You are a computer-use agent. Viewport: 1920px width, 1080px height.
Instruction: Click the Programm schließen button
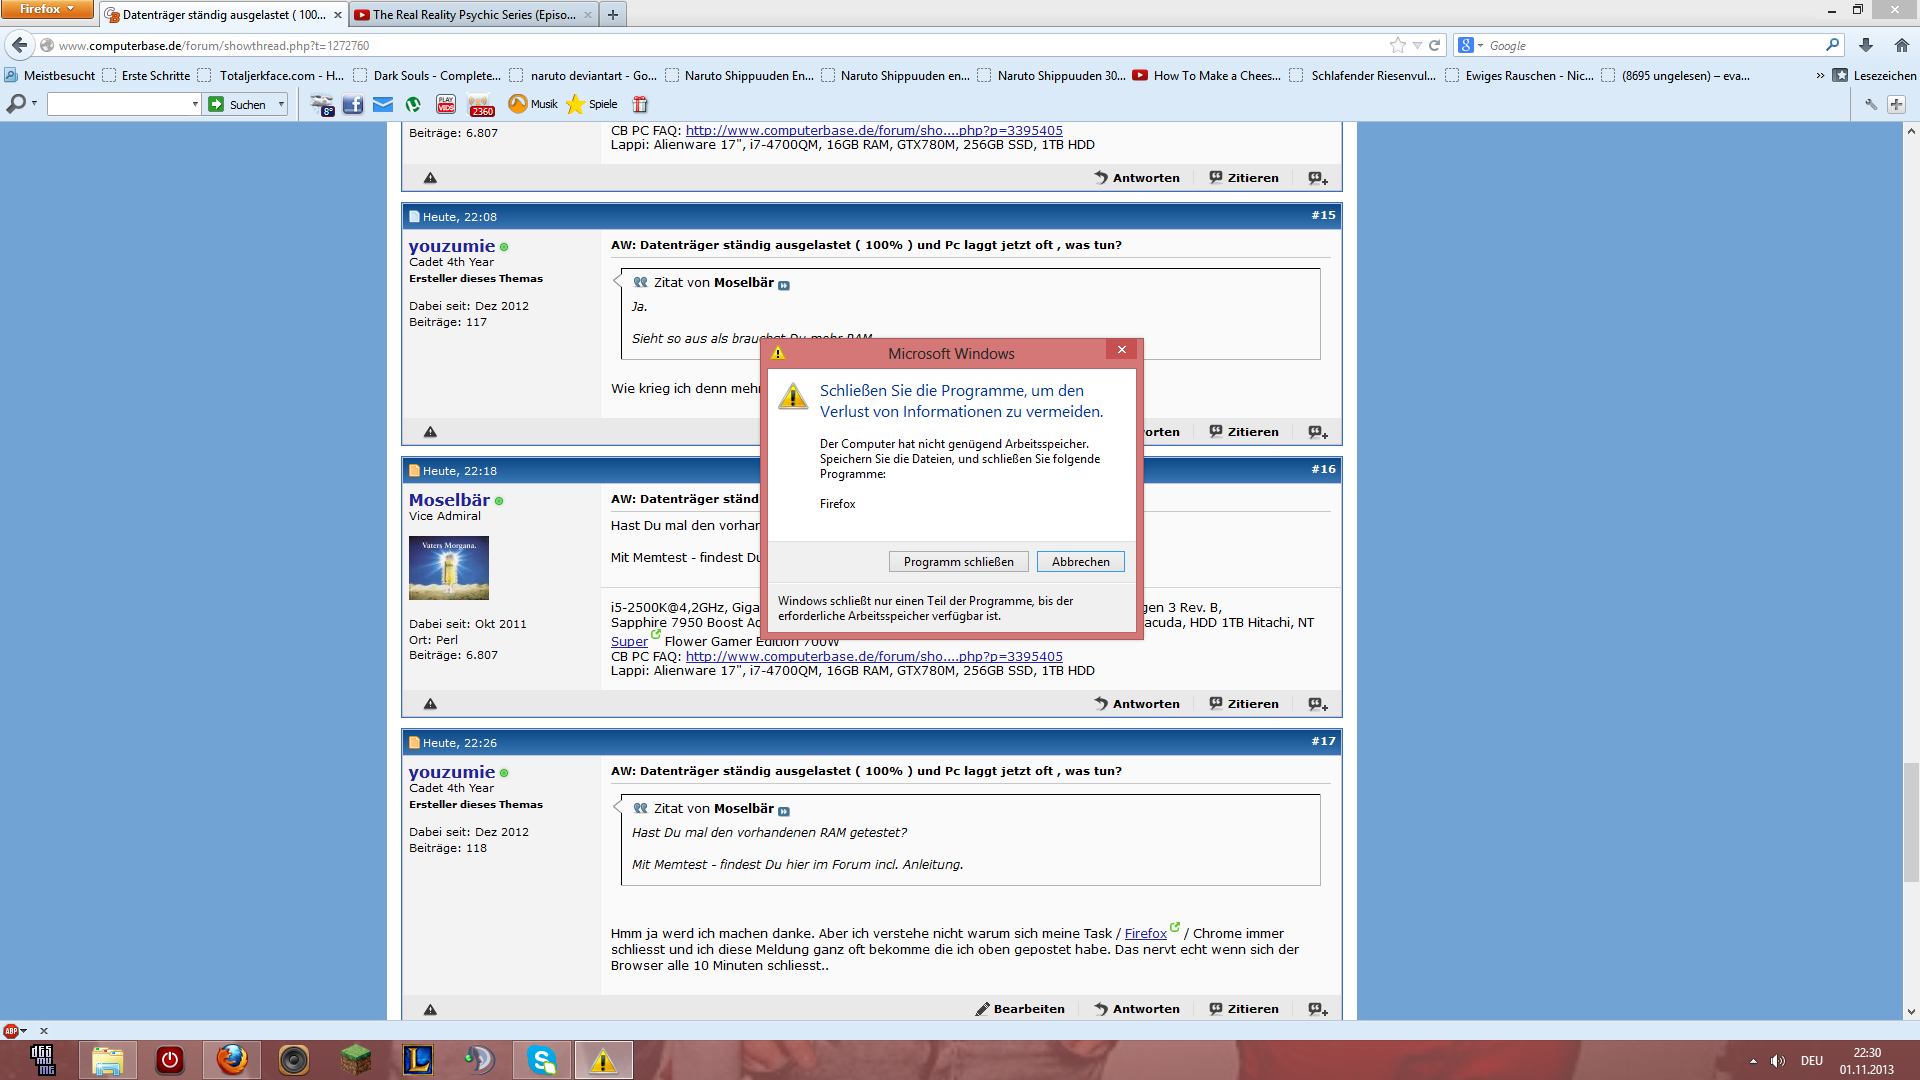tap(958, 562)
